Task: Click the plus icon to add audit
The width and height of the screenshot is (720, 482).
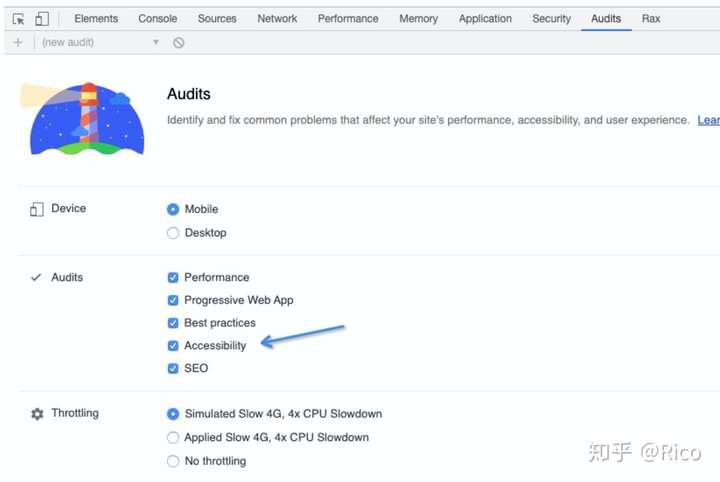Action: click(18, 43)
